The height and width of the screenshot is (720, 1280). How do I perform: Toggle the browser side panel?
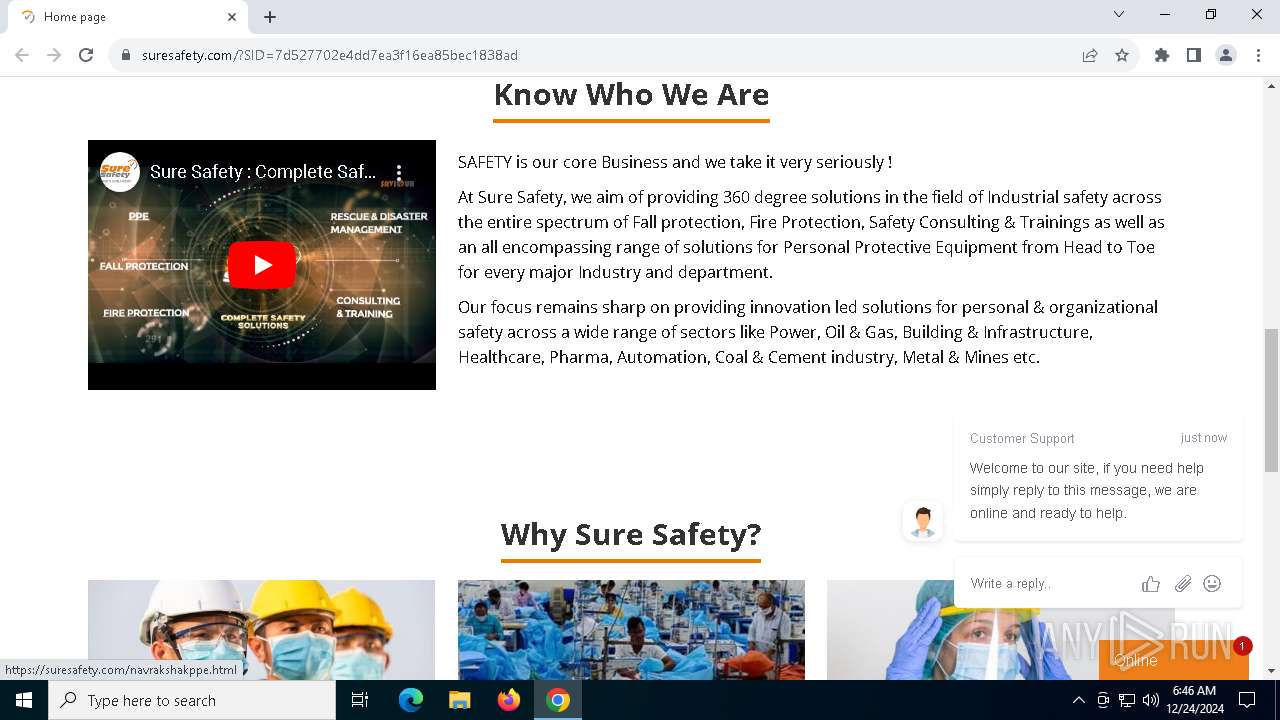pos(1194,55)
